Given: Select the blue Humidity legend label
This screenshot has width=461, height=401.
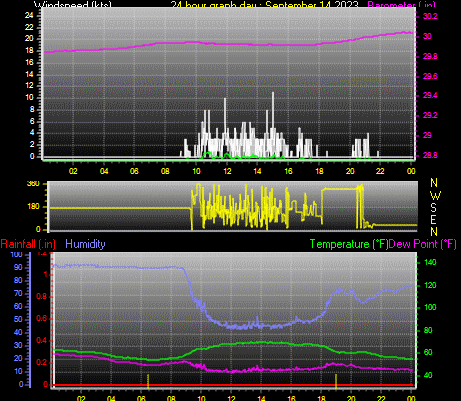Looking at the screenshot, I should coord(85,244).
